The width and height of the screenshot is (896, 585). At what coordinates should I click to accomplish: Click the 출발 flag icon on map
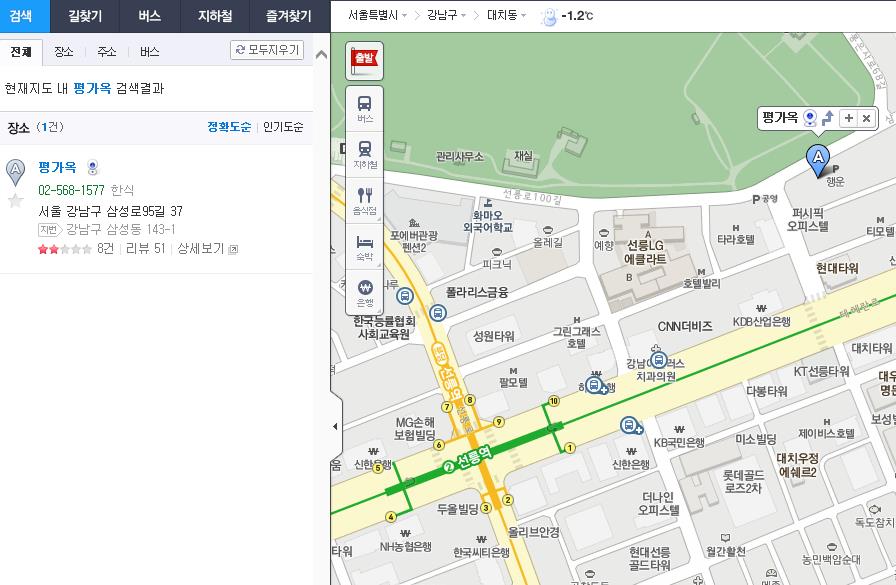364,61
